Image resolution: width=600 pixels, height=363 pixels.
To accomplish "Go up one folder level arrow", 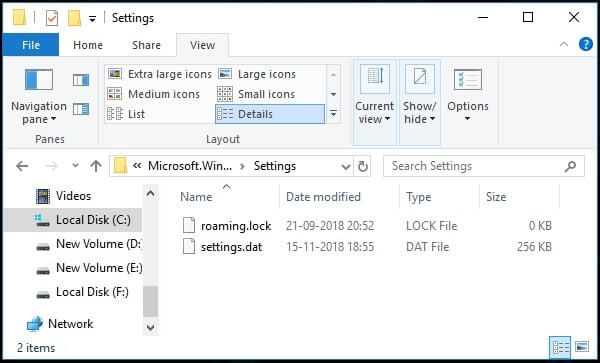I will tap(96, 166).
